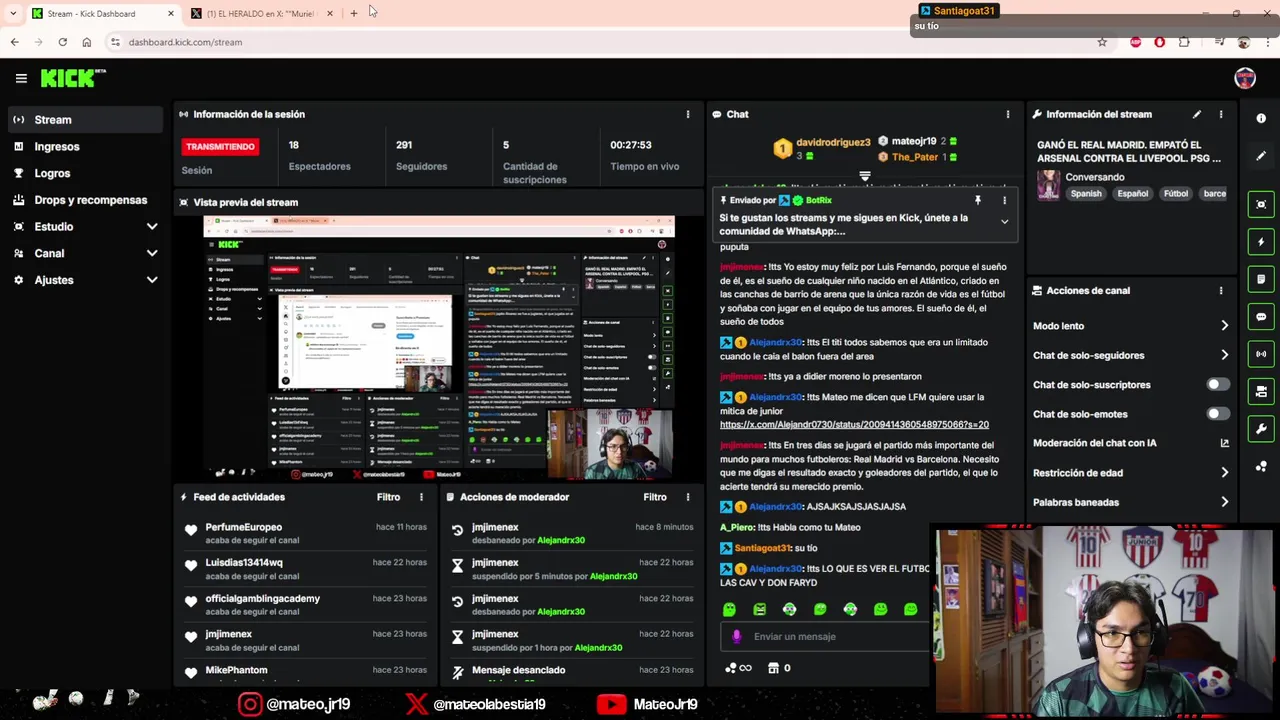Open the Chat panel options menu
The height and width of the screenshot is (720, 1280).
[x=1008, y=114]
